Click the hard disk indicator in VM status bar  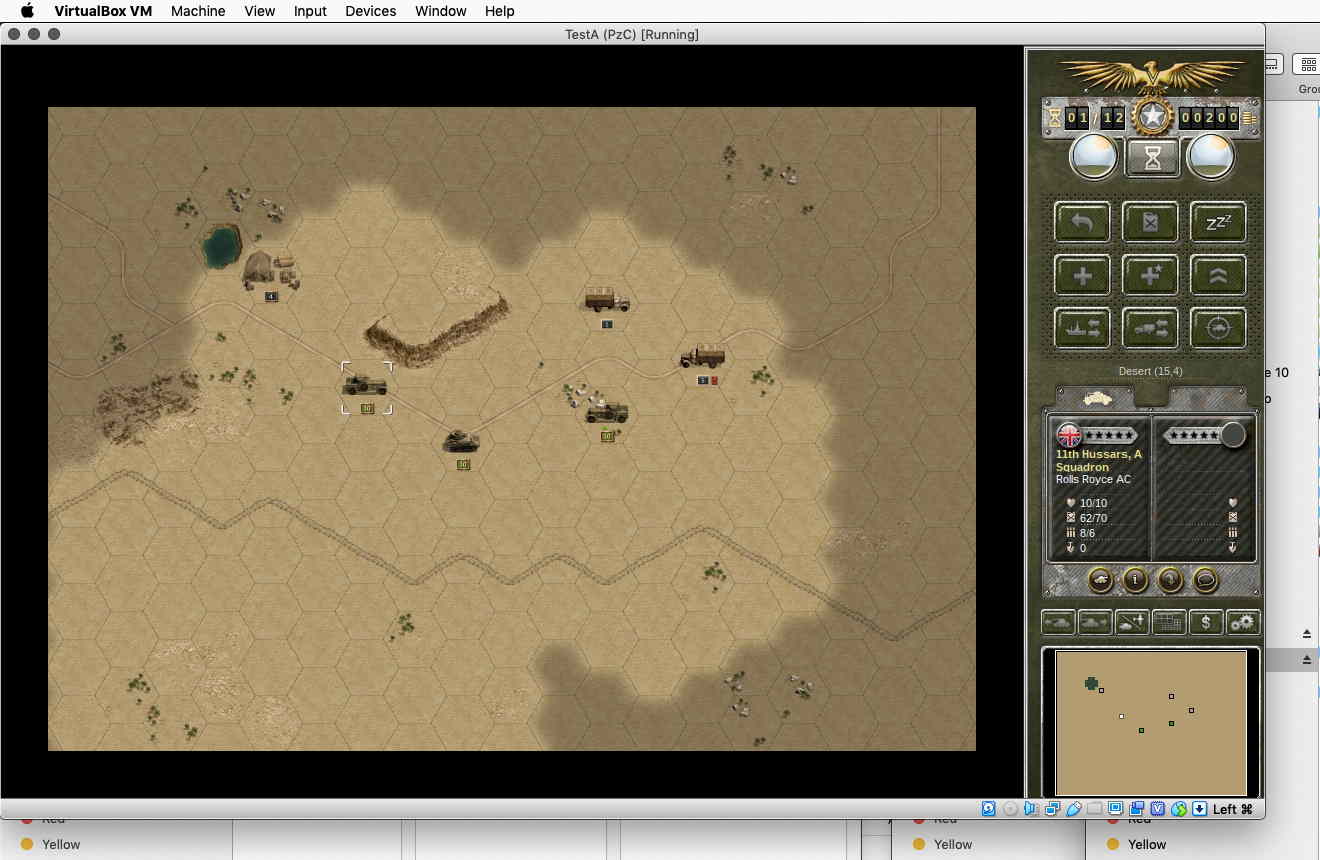click(989, 809)
